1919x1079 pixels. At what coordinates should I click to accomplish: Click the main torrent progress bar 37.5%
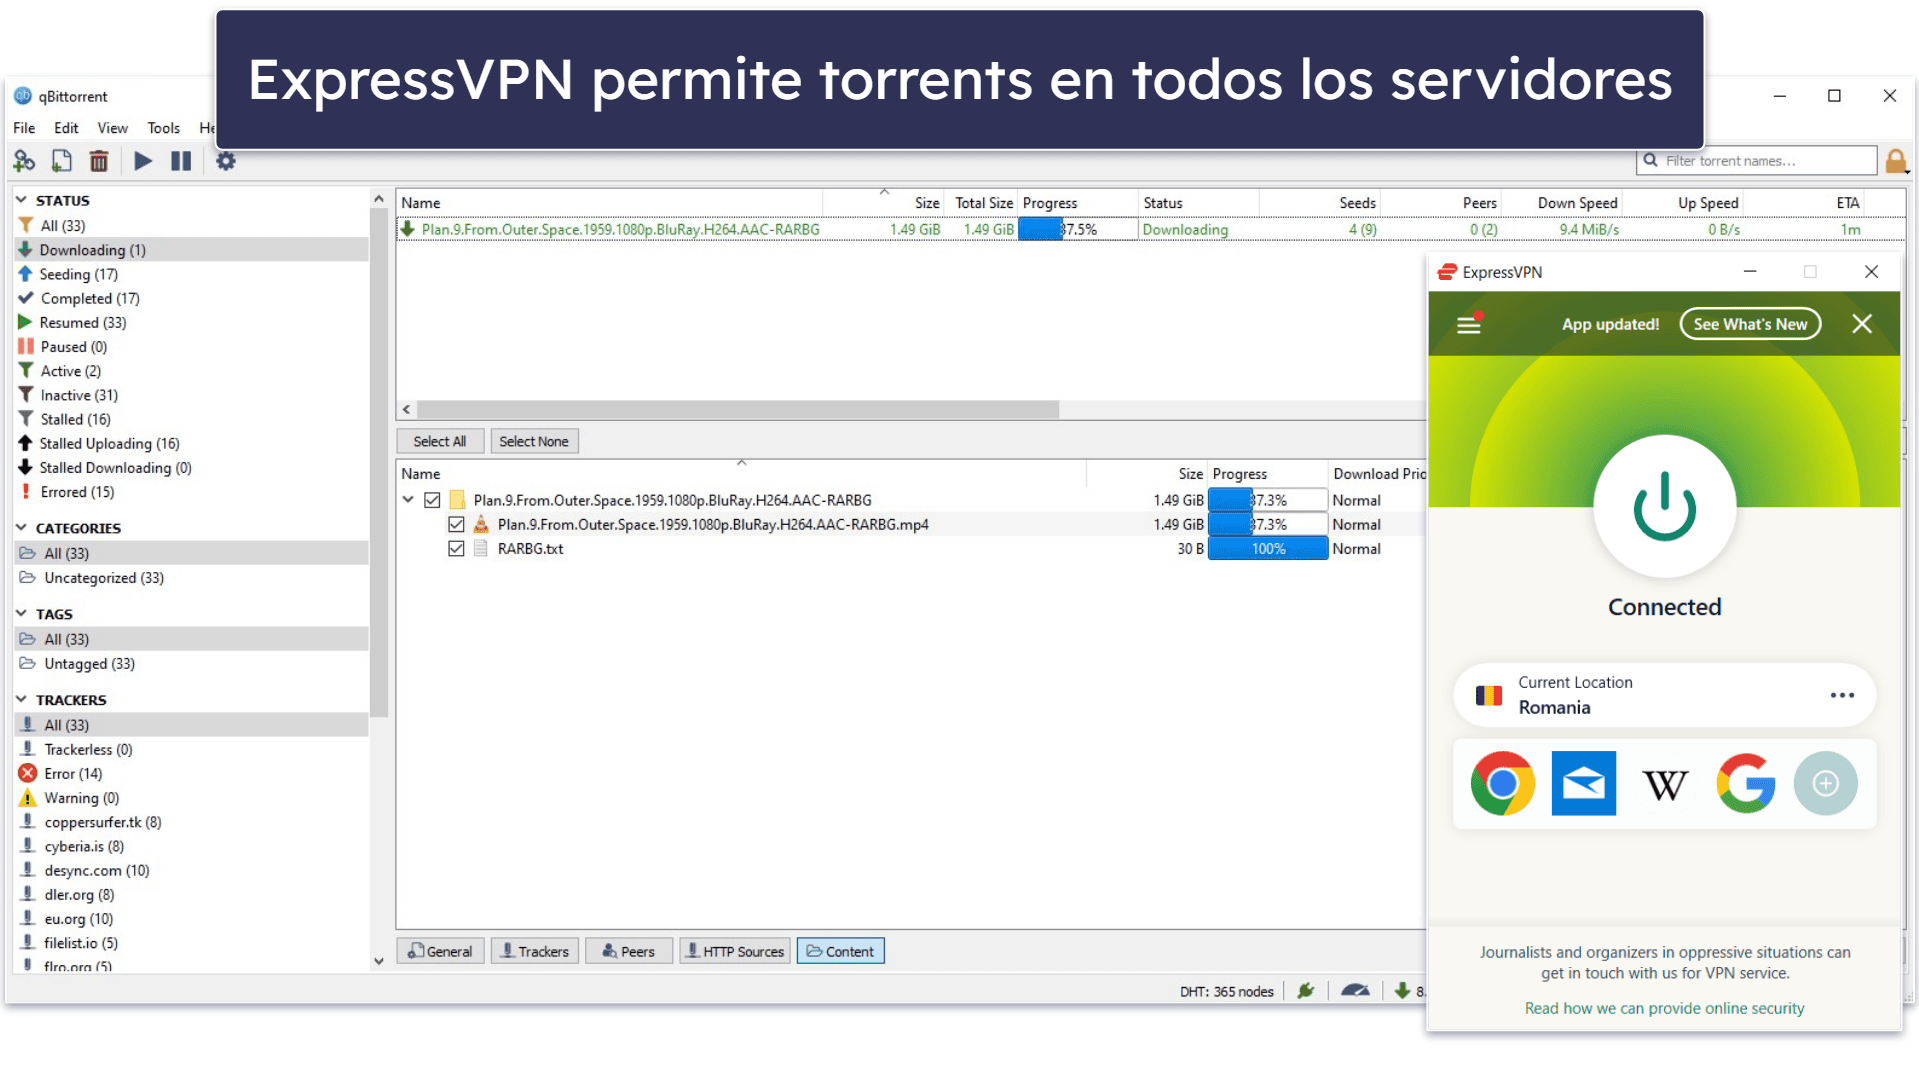1078,229
